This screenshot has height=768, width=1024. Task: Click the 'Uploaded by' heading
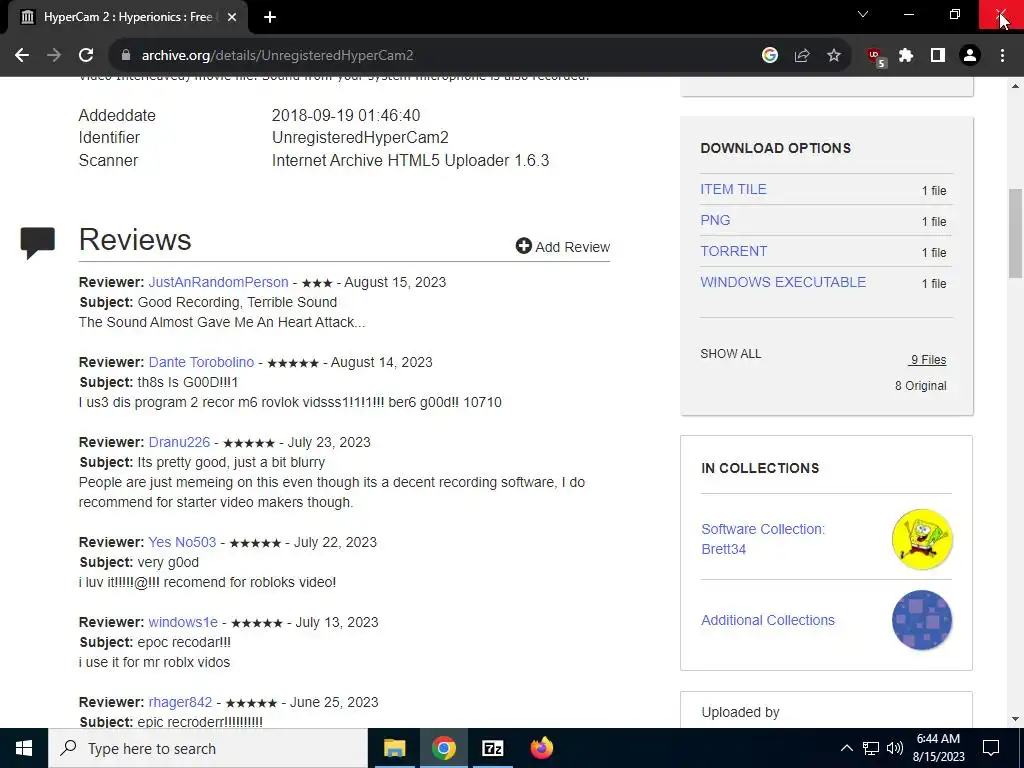click(740, 712)
